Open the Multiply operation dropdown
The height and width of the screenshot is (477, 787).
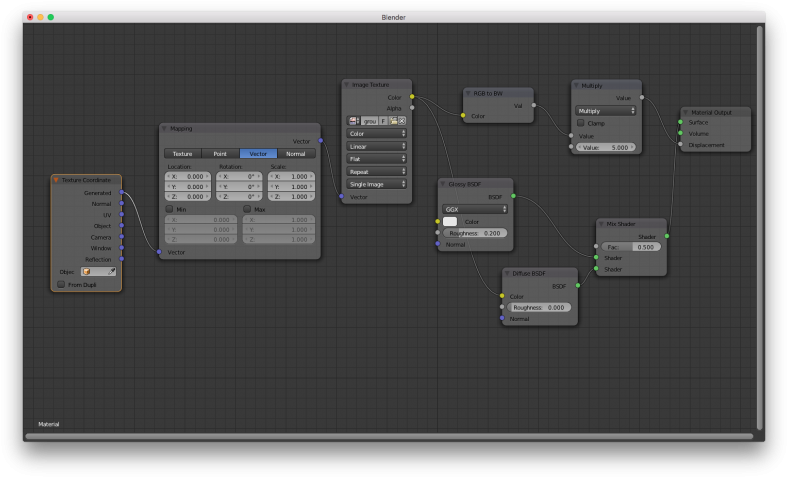605,111
